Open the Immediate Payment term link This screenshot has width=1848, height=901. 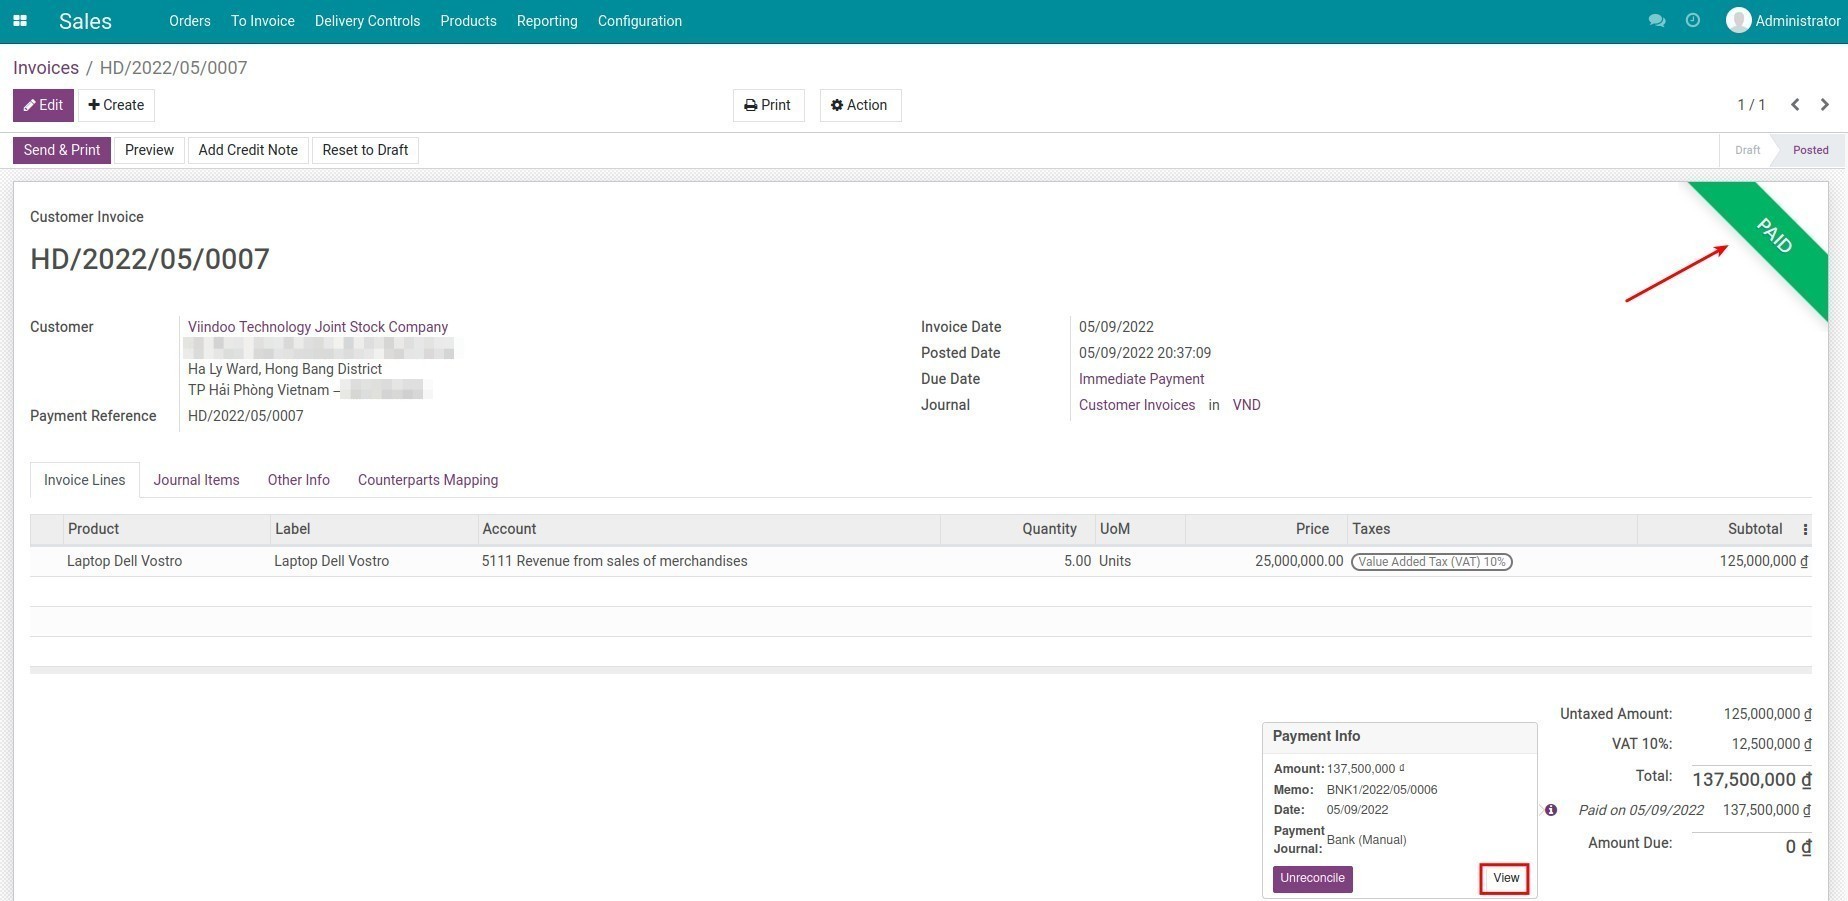(x=1141, y=379)
